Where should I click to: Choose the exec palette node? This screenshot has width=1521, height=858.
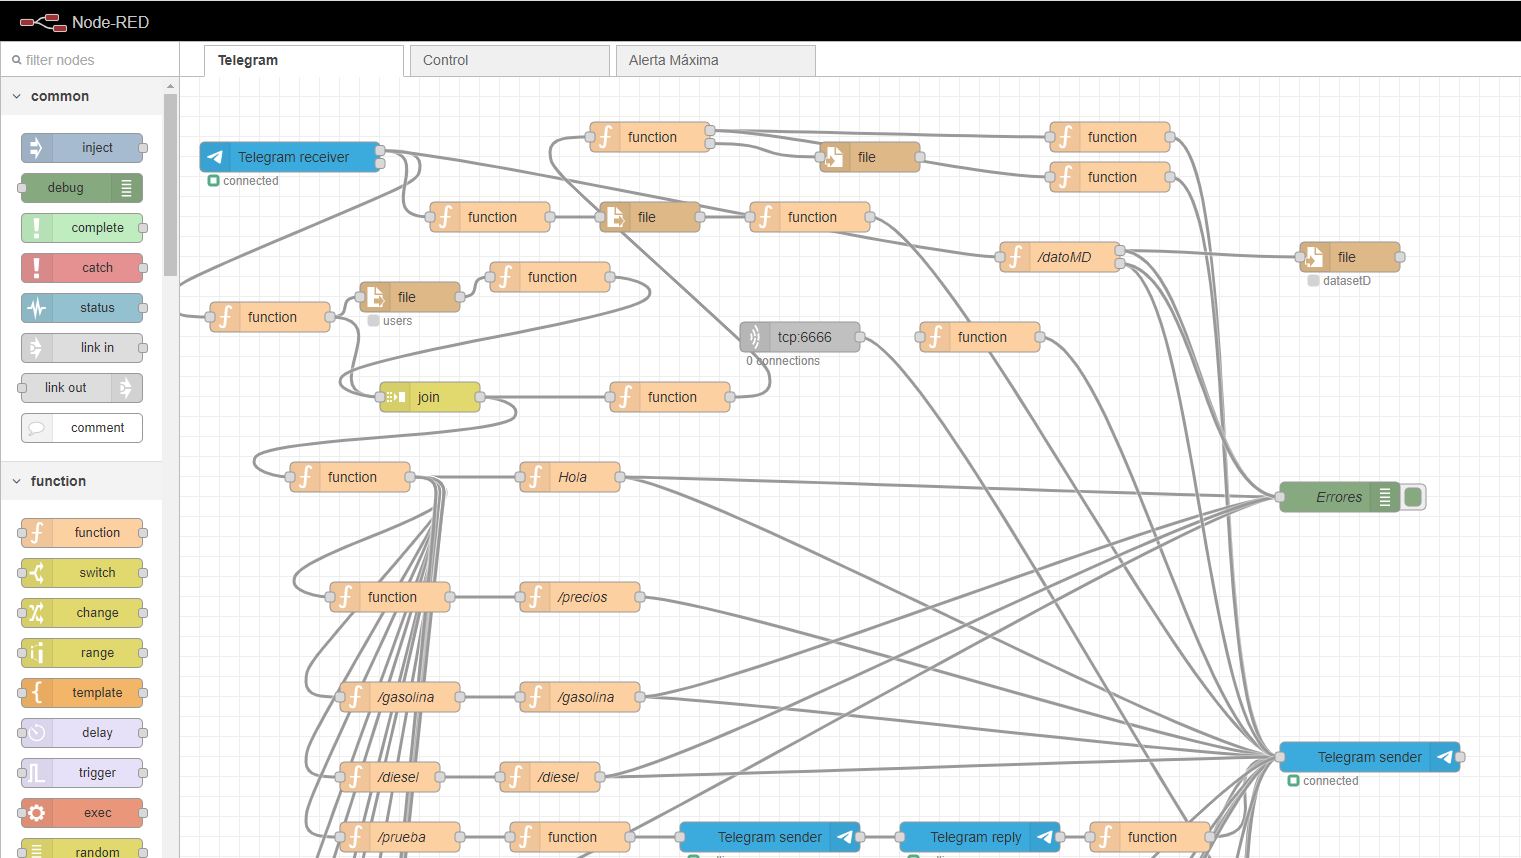82,813
